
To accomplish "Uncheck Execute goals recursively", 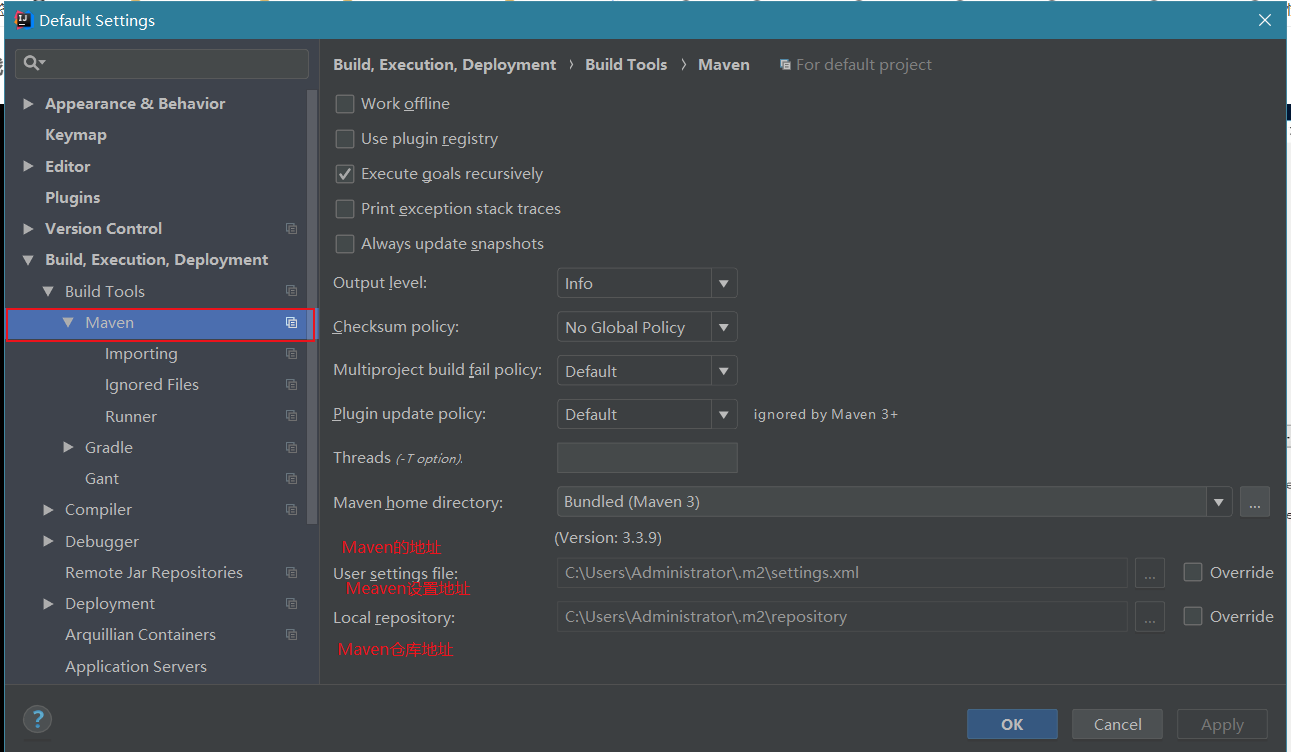I will 345,174.
